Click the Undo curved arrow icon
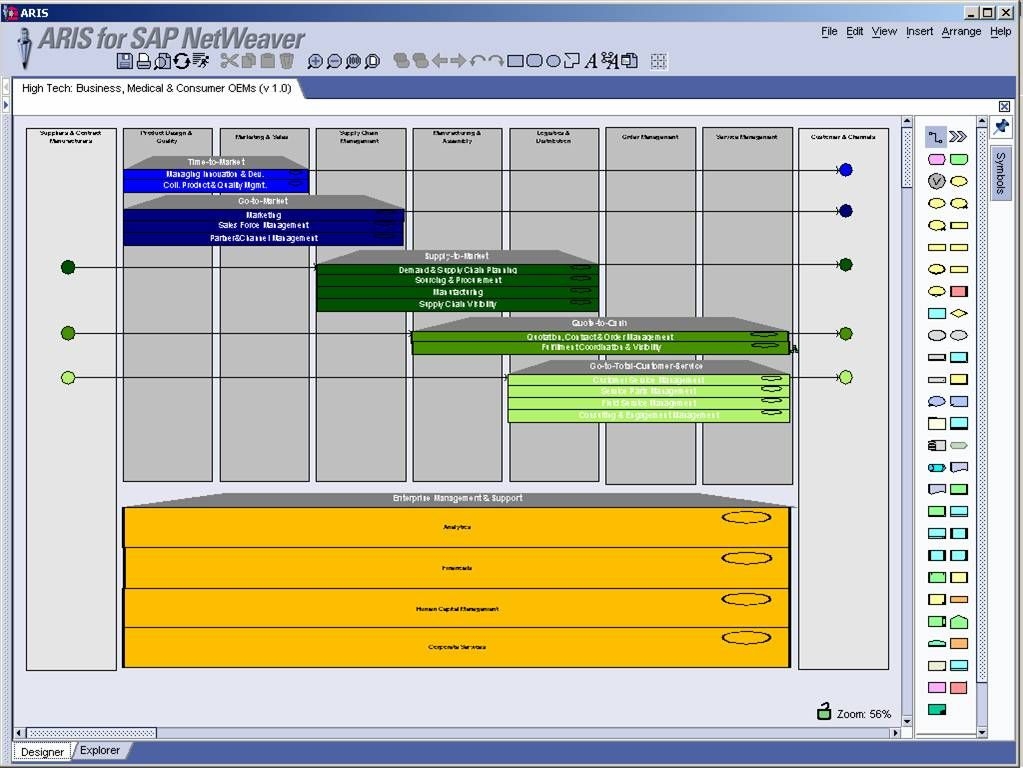Viewport: 1023px width, 768px height. point(478,61)
